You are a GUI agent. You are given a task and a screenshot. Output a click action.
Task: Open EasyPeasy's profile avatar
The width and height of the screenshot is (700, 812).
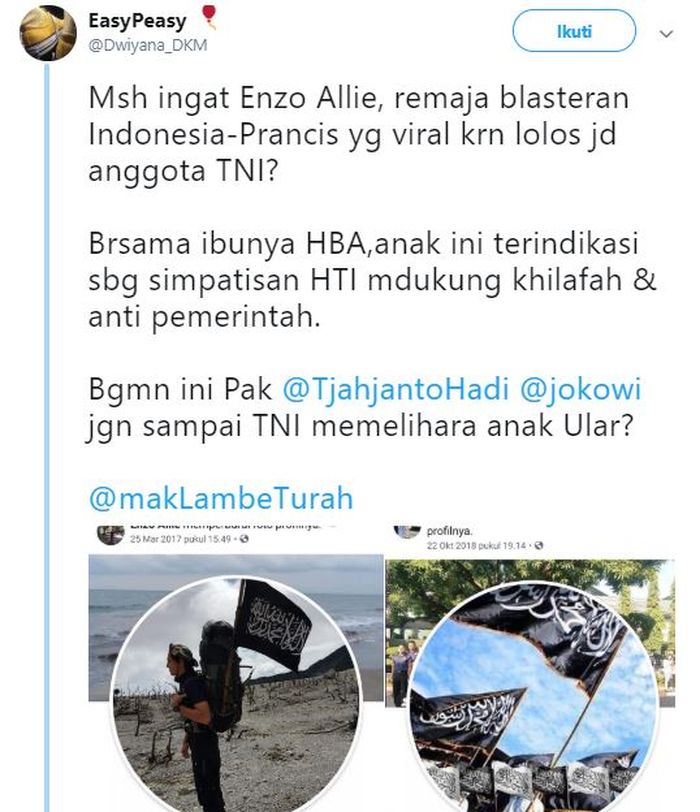click(x=48, y=33)
